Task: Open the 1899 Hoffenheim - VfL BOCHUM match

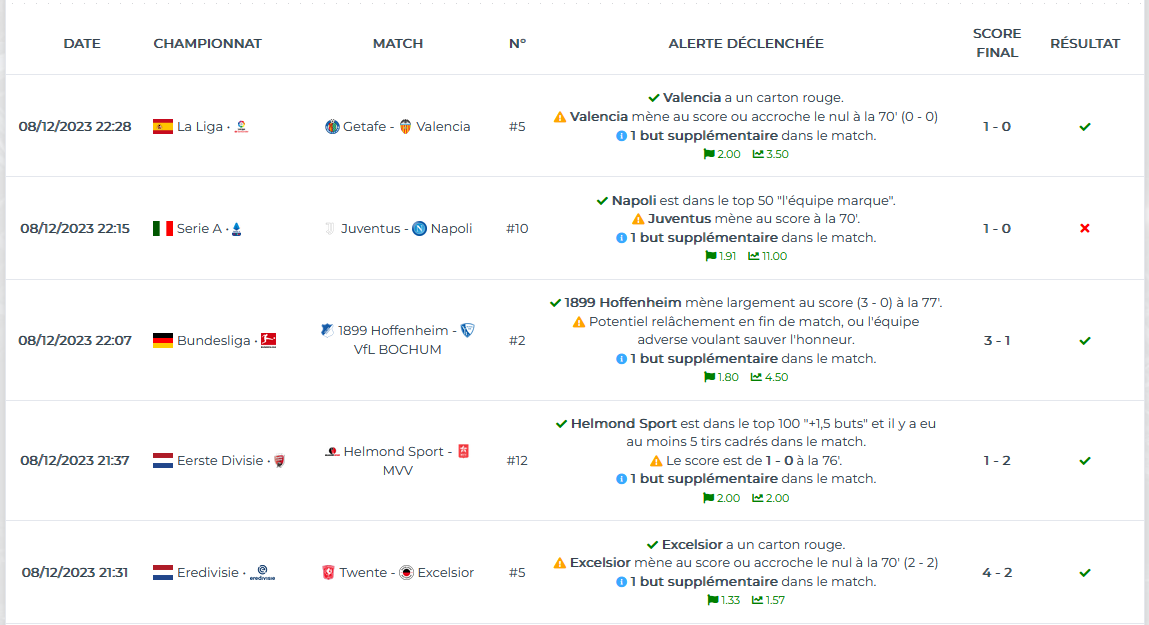Action: click(398, 340)
